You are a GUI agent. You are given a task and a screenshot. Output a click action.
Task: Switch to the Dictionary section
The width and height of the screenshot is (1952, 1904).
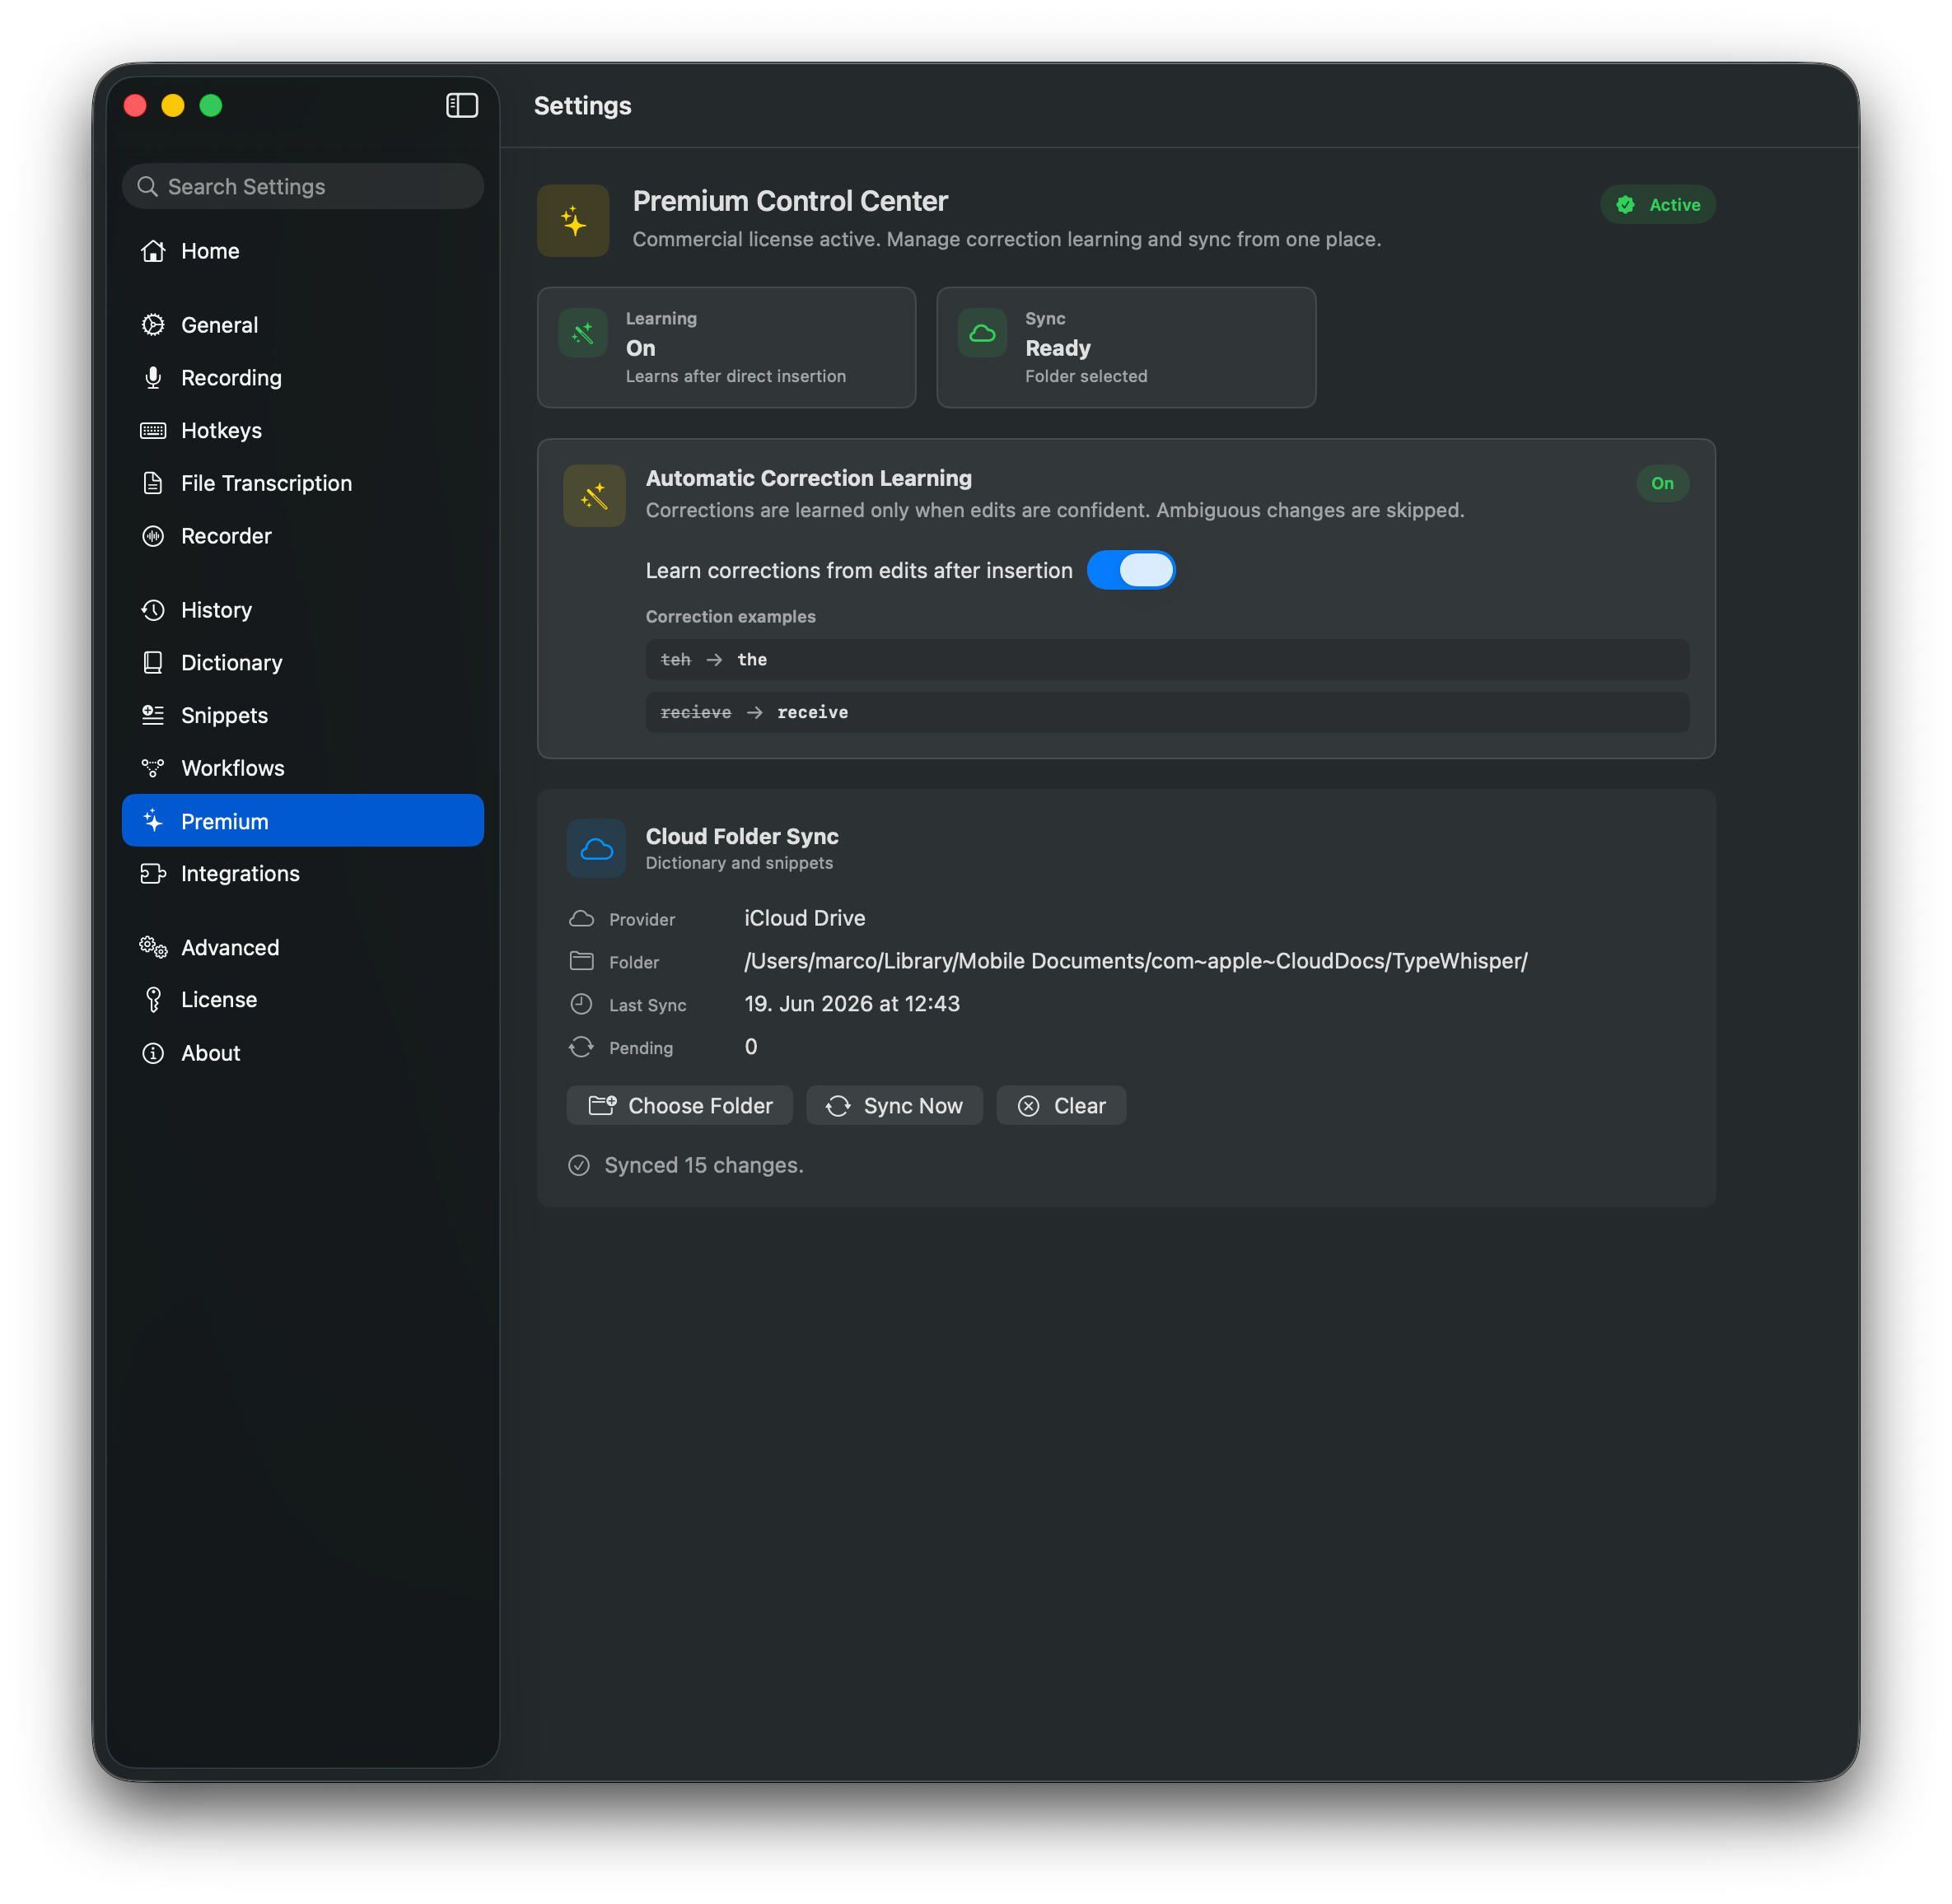point(303,663)
